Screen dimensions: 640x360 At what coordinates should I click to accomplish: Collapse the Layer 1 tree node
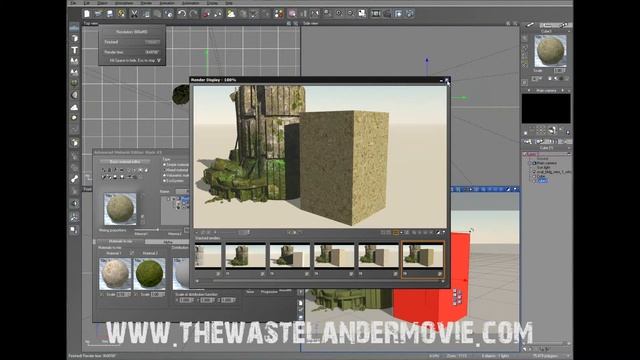click(x=525, y=154)
